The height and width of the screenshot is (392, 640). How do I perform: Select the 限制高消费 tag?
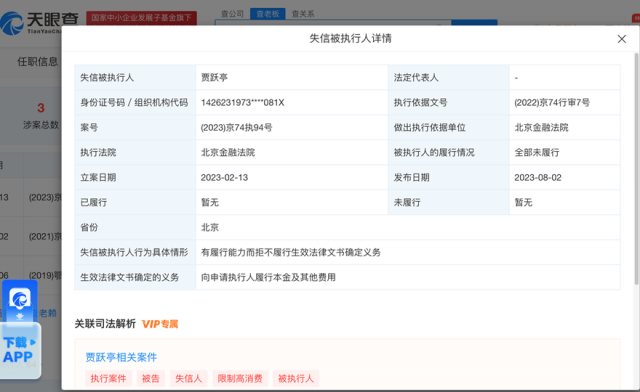tap(240, 379)
